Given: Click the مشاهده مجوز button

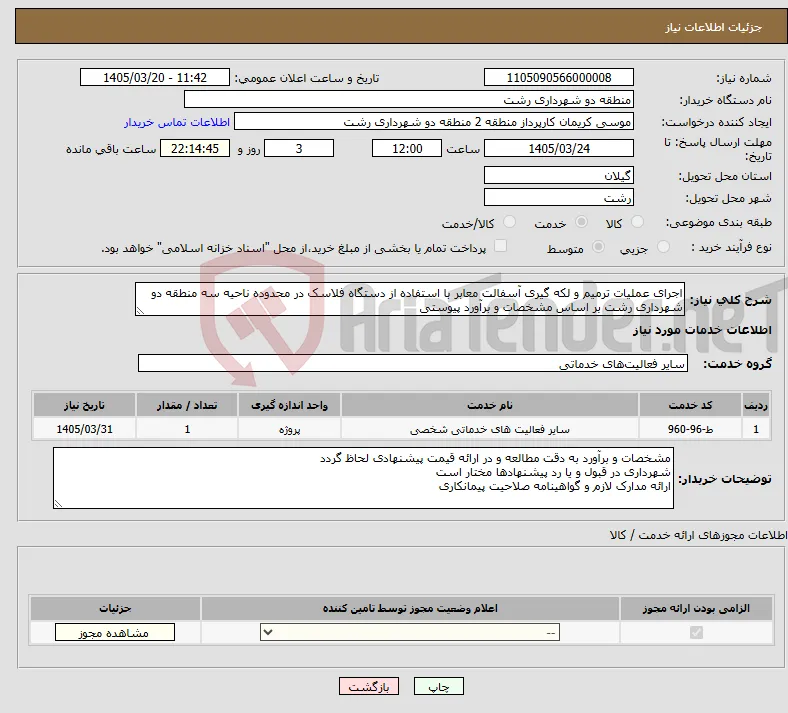Looking at the screenshot, I should pyautogui.click(x=115, y=633).
